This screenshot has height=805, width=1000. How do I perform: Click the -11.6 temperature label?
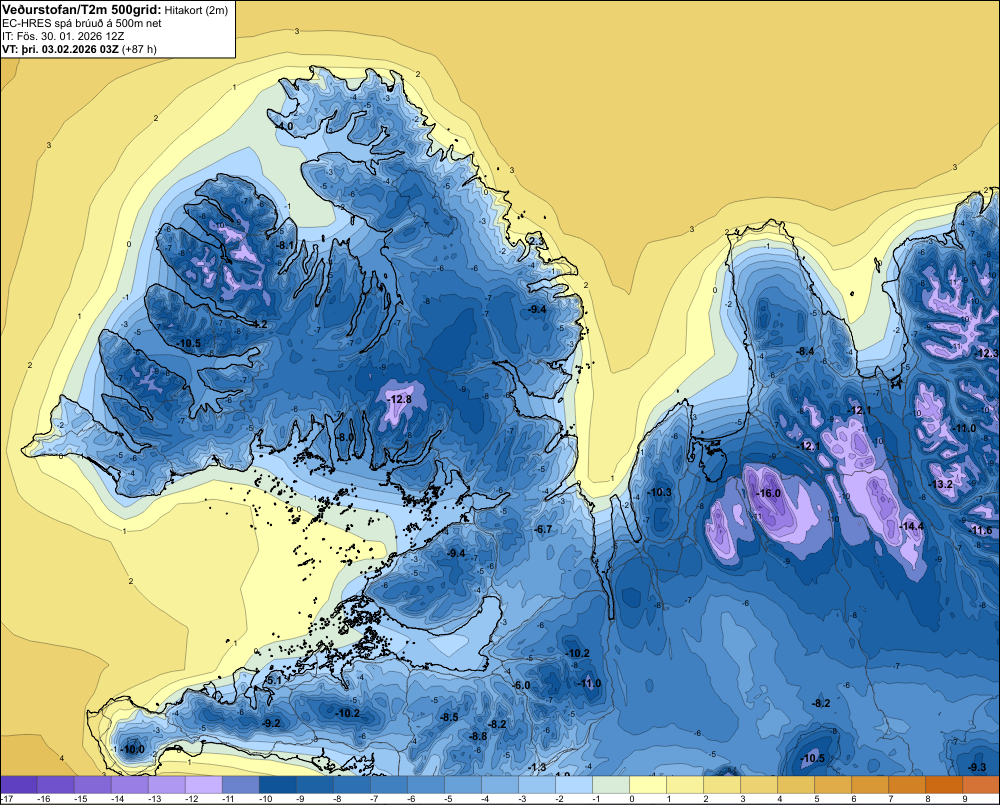click(981, 531)
